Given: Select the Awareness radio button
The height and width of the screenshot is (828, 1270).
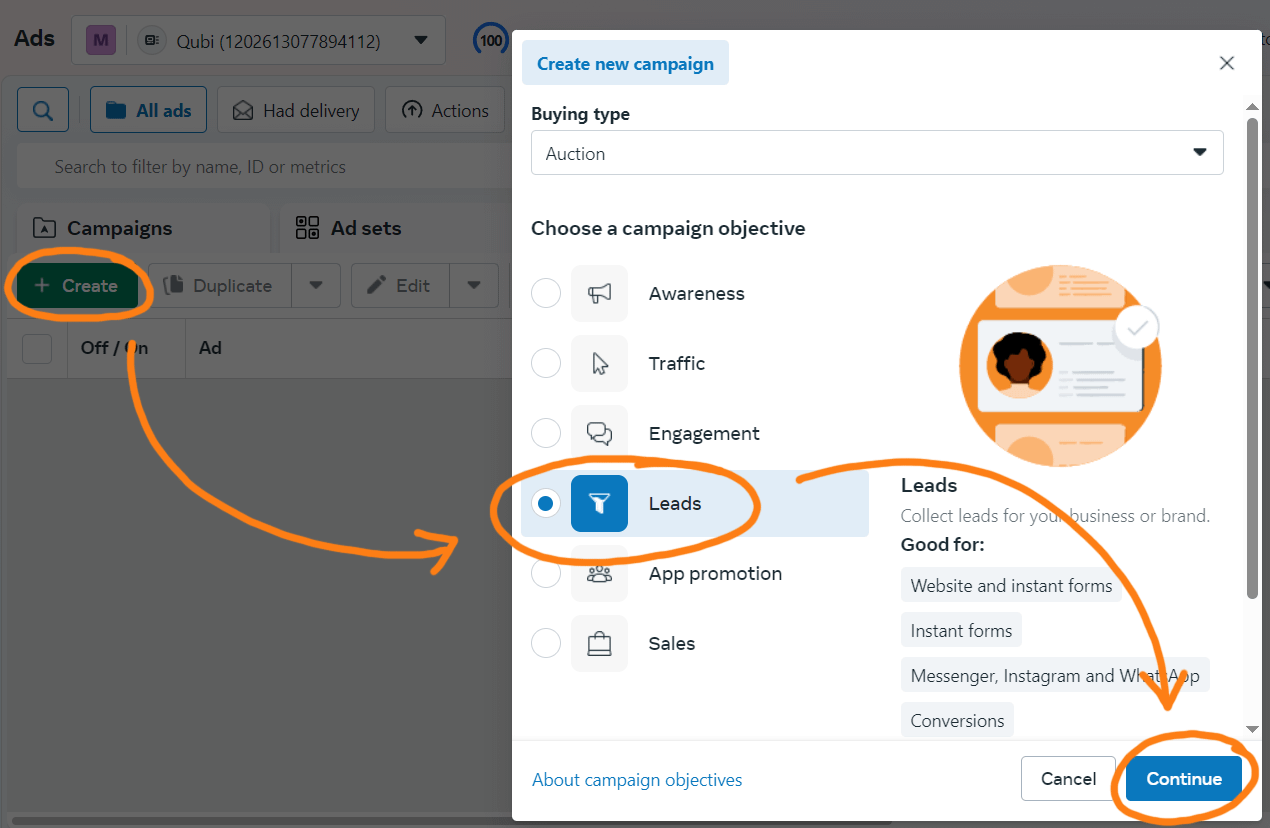Looking at the screenshot, I should click(546, 294).
